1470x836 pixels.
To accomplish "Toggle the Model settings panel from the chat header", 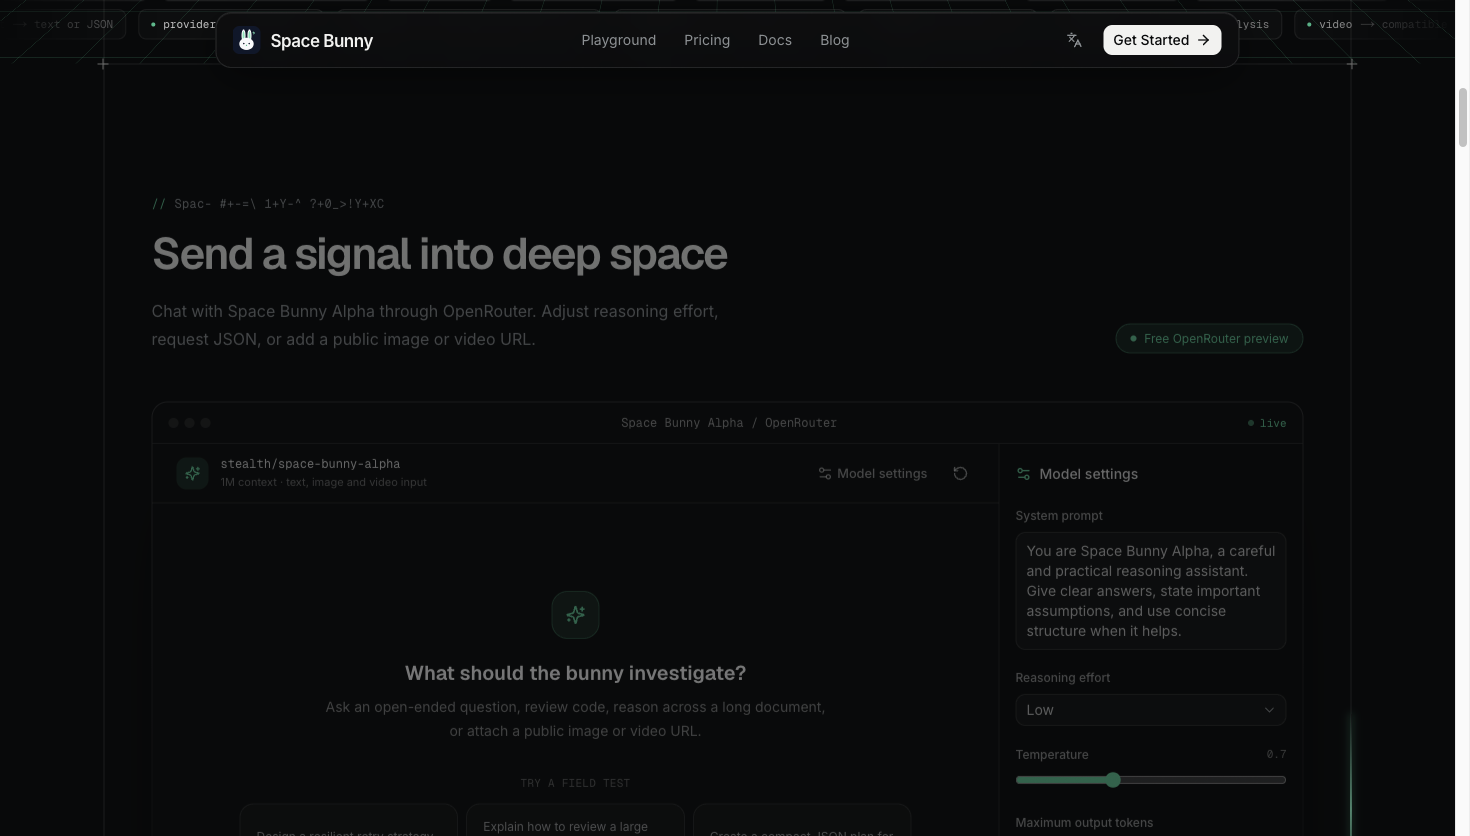I will coord(873,473).
